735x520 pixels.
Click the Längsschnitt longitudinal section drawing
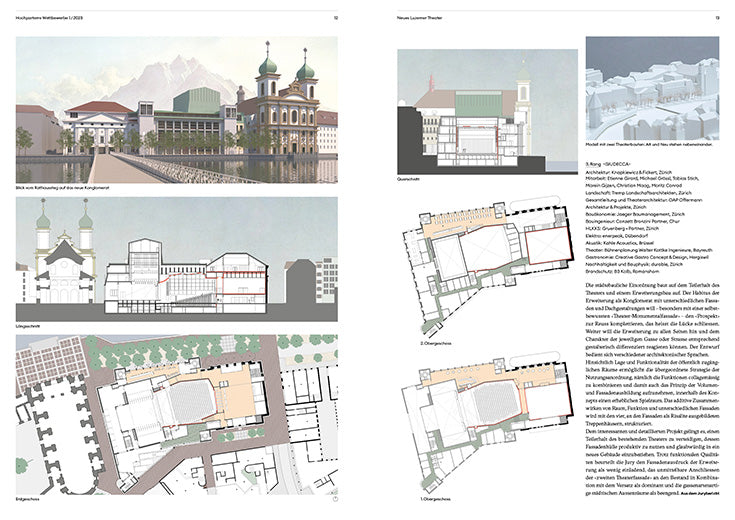pos(177,259)
